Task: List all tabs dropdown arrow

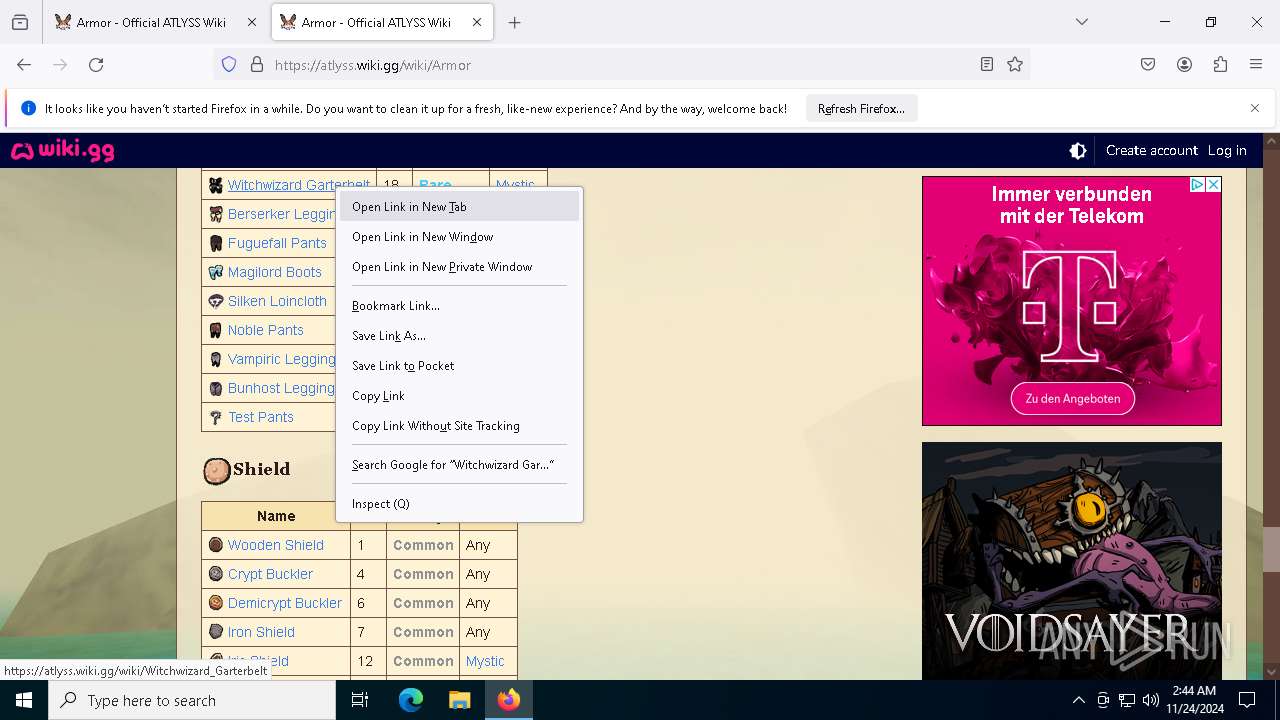Action: click(1081, 22)
